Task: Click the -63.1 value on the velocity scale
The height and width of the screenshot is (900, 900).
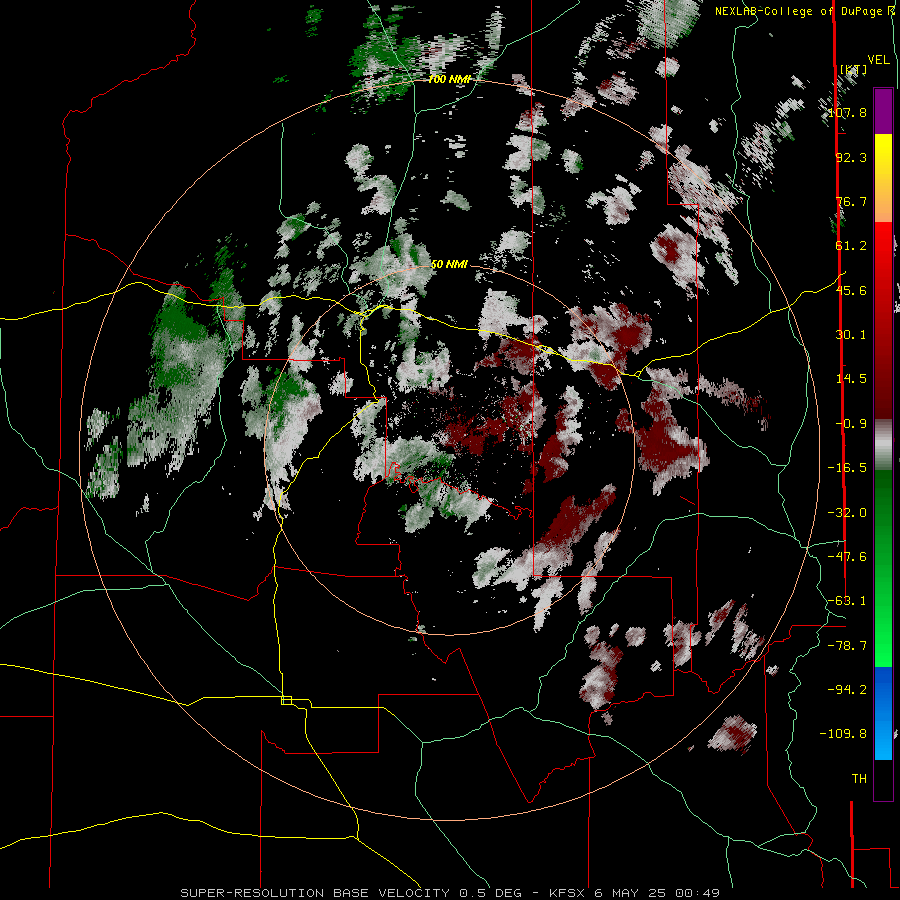Action: (x=848, y=601)
